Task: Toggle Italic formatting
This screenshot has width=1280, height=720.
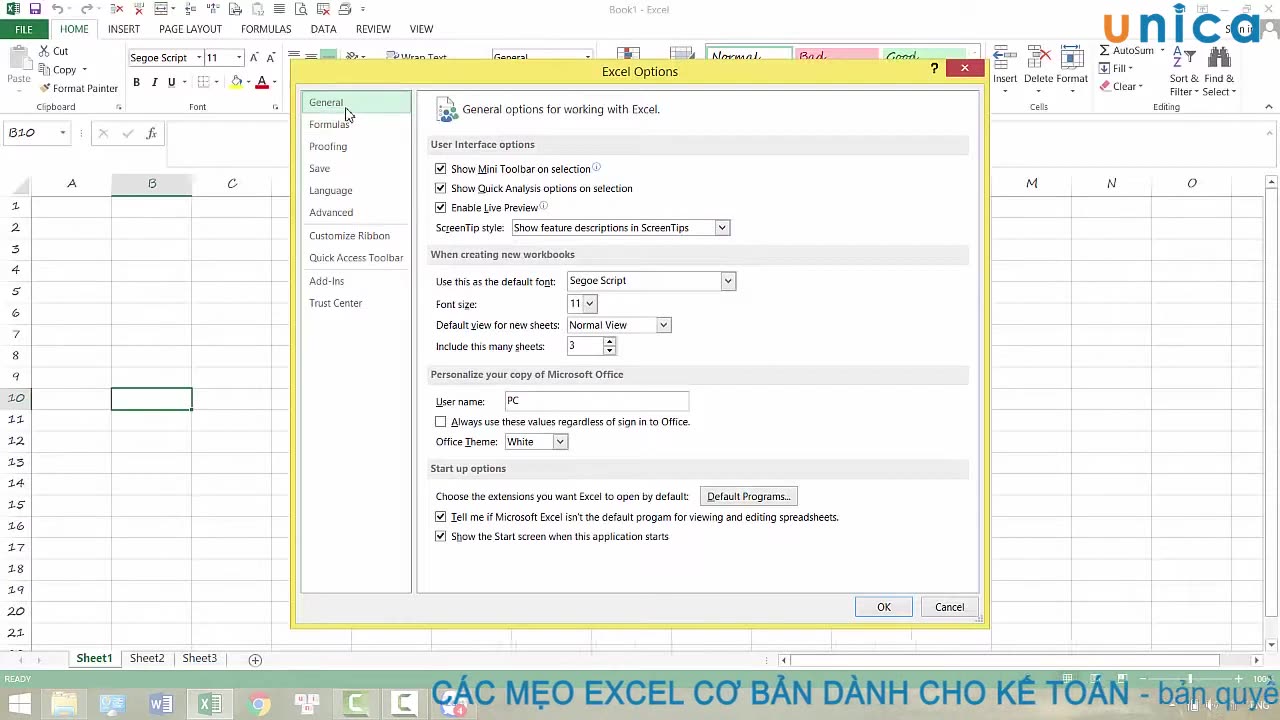Action: [154, 82]
